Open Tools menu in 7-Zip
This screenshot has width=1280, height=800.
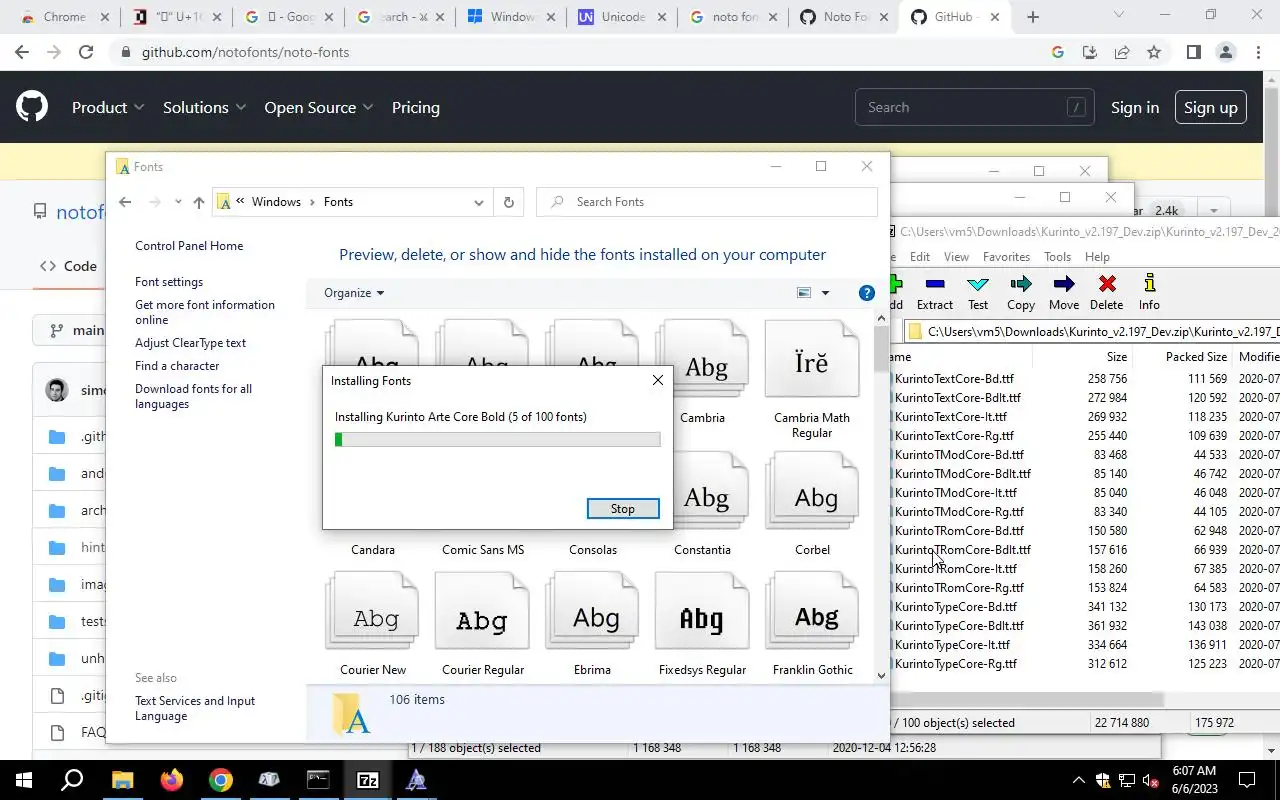point(1057,257)
